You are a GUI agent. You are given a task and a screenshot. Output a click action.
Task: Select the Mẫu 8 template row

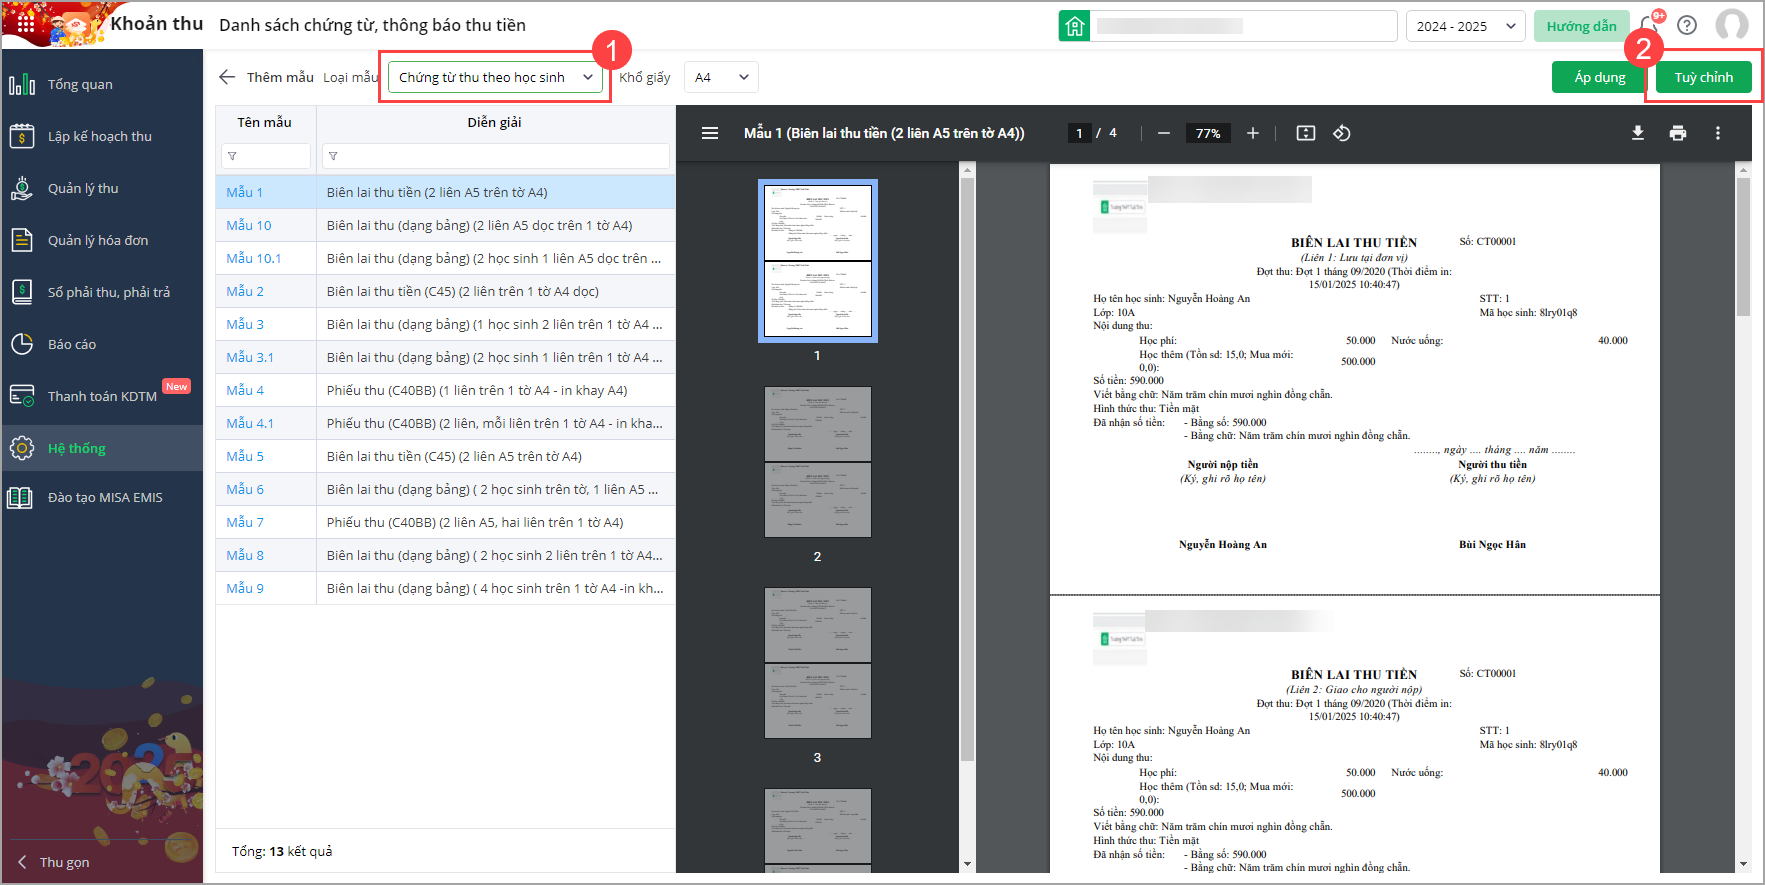pyautogui.click(x=445, y=555)
